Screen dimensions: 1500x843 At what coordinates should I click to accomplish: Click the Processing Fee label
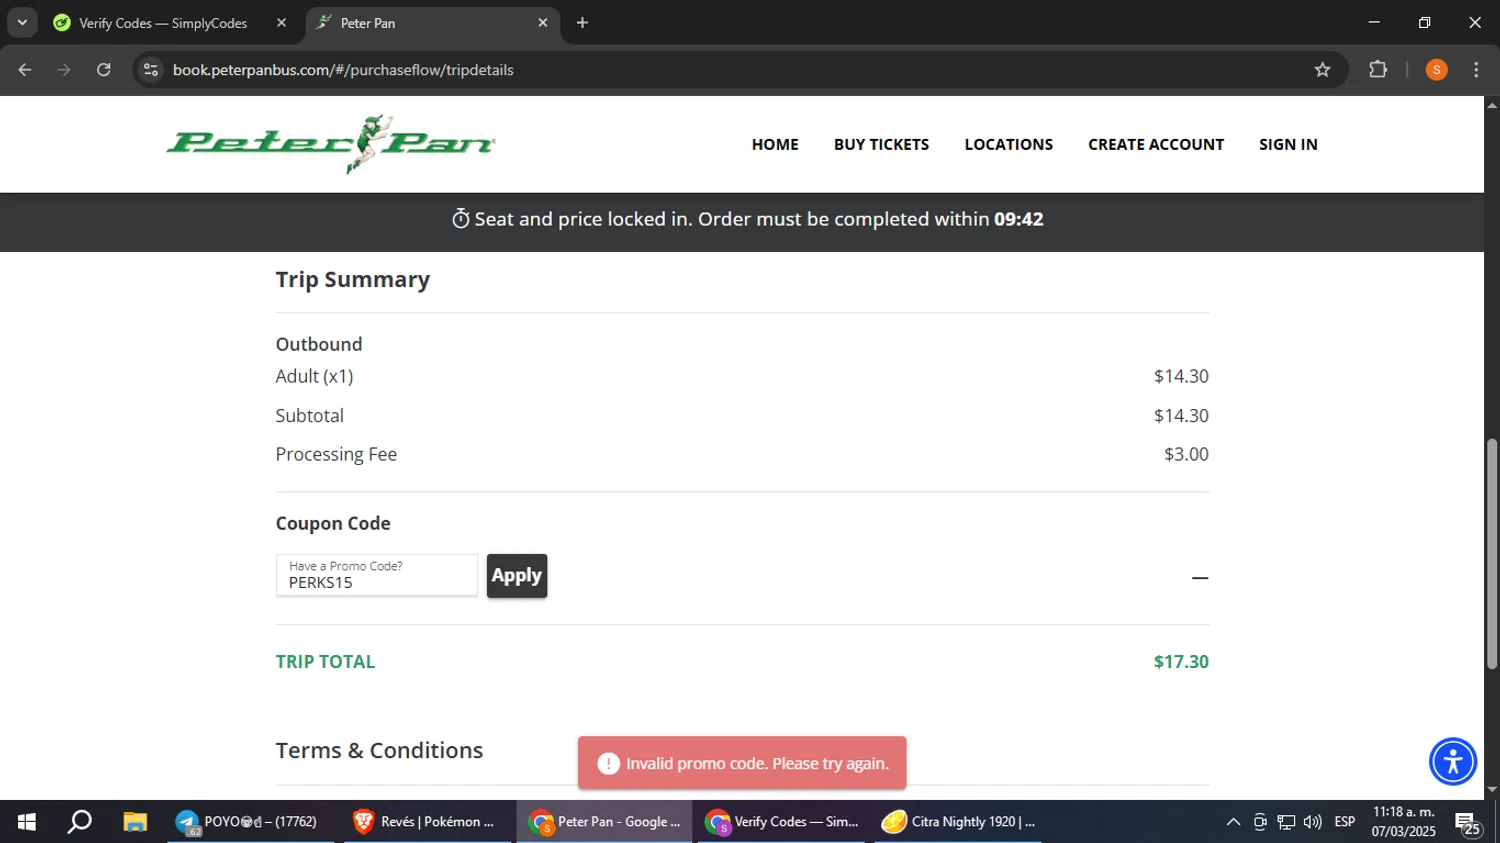336,454
